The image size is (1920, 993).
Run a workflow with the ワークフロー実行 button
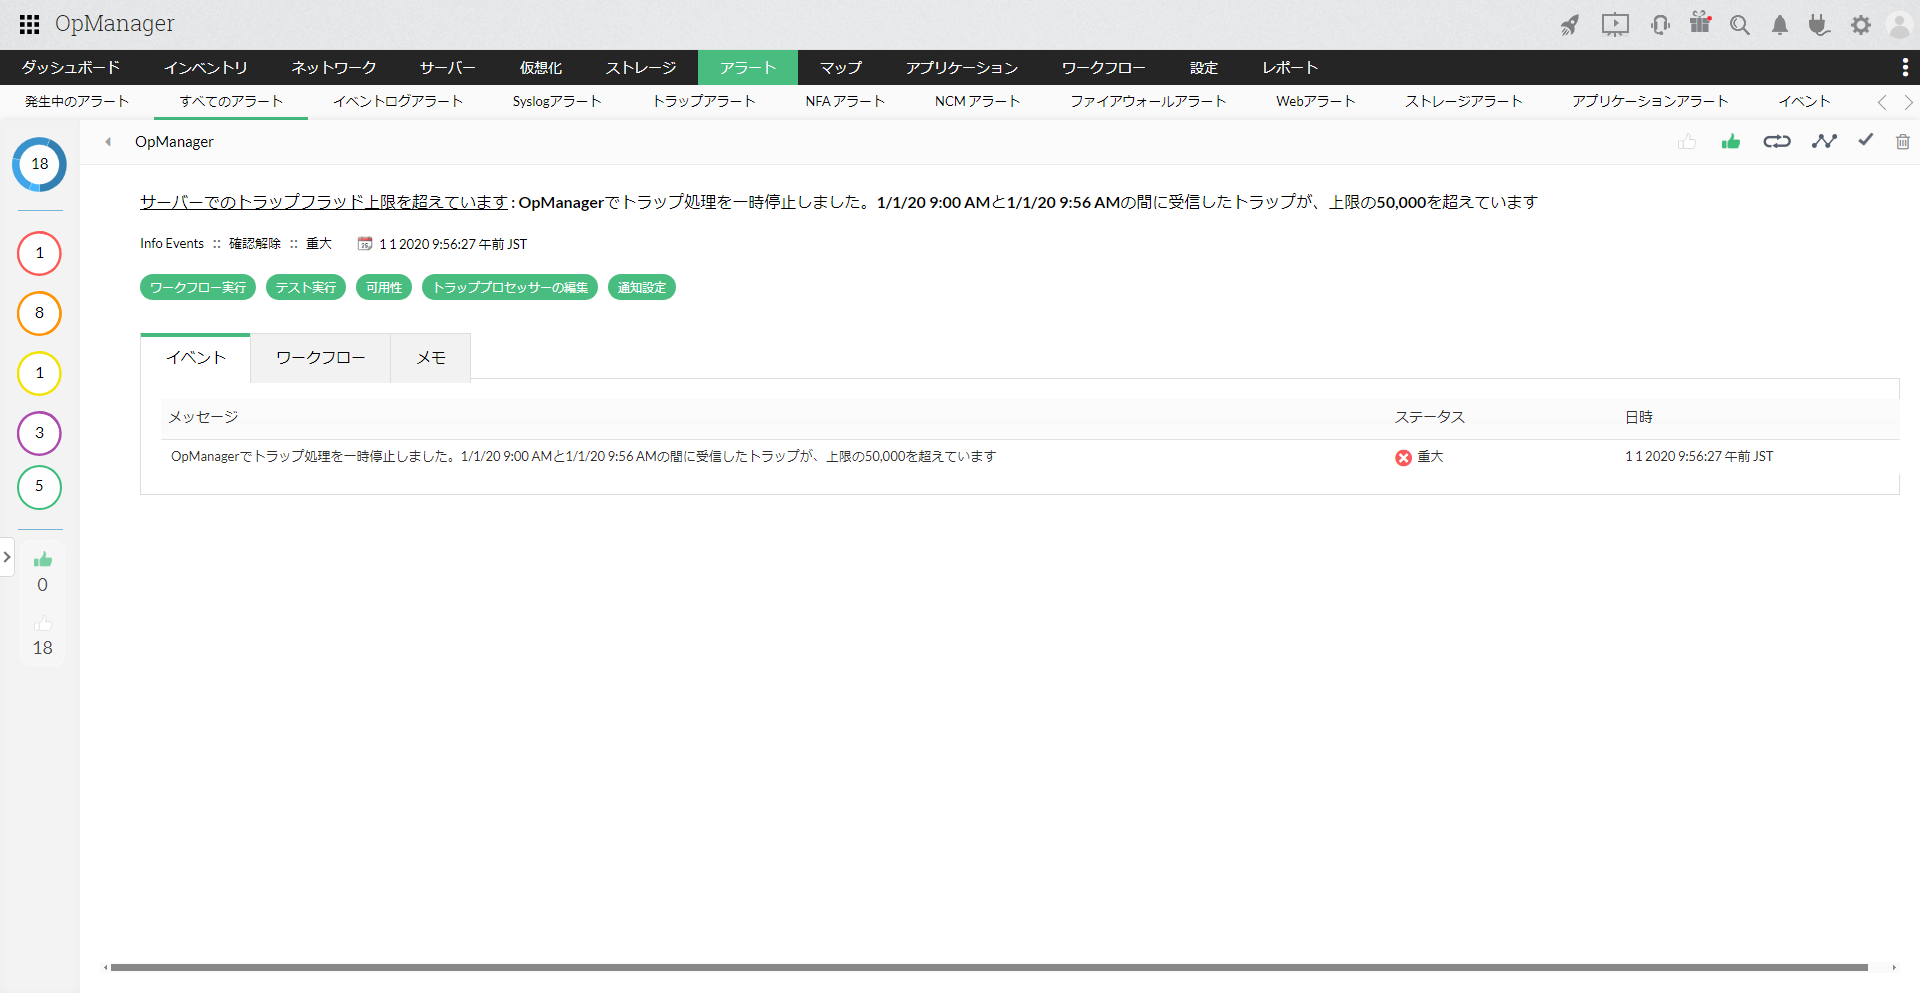197,287
